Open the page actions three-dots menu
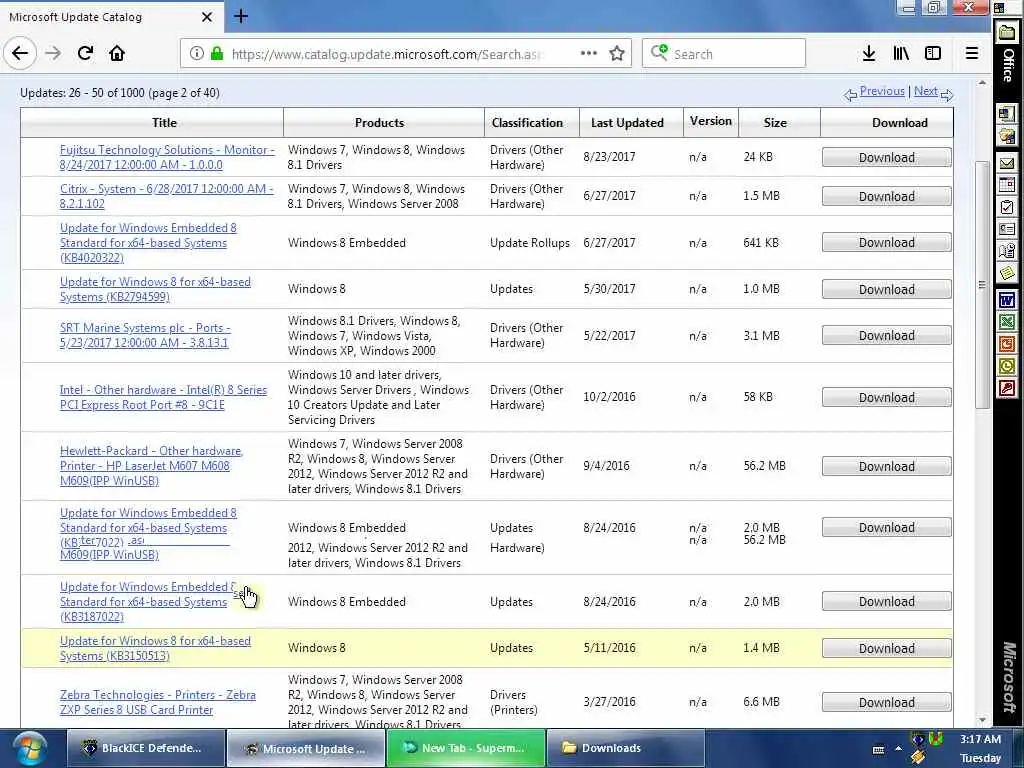This screenshot has height=768, width=1024. click(x=588, y=54)
